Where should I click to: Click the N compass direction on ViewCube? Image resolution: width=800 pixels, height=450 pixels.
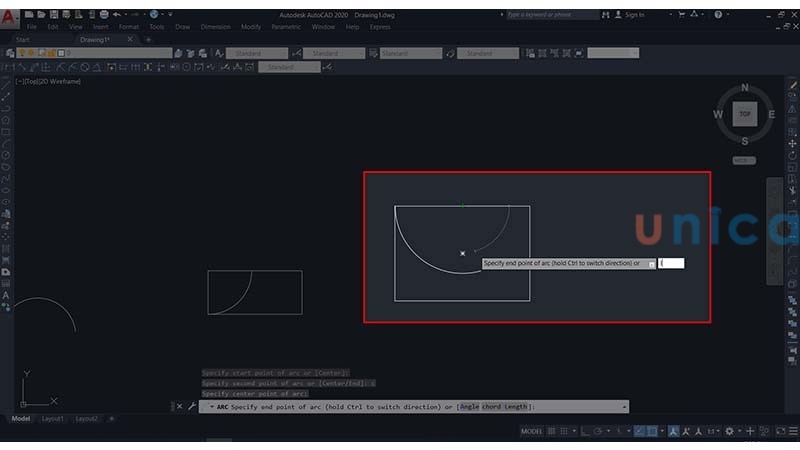pos(745,88)
